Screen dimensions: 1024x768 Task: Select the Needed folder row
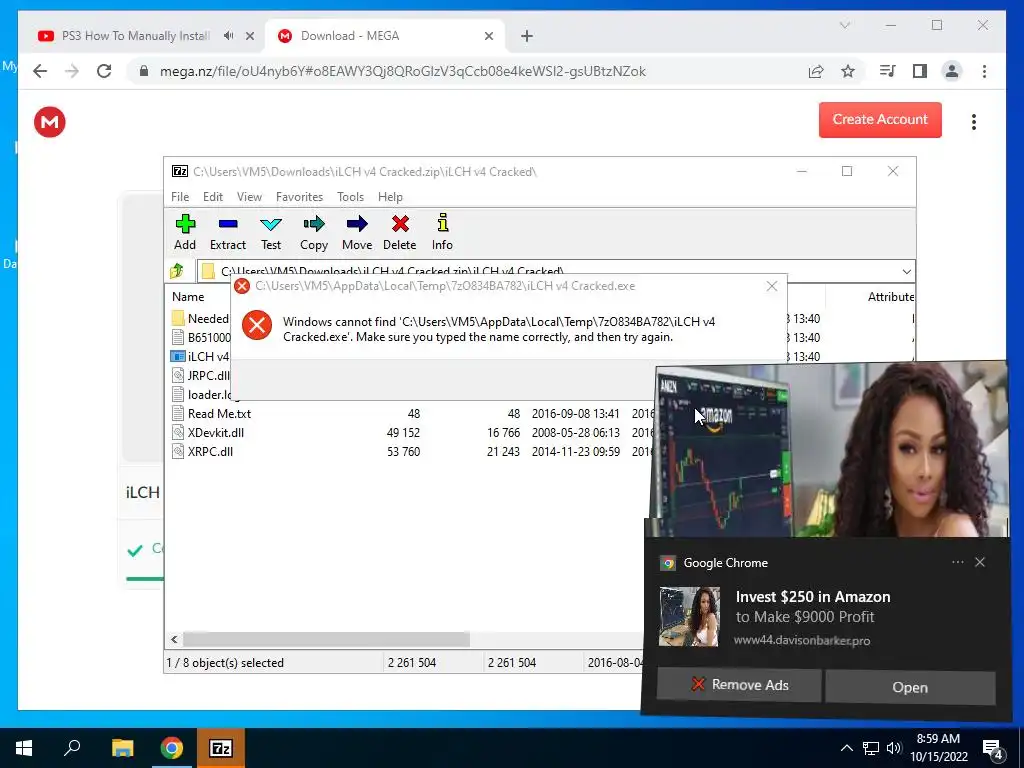[200, 319]
